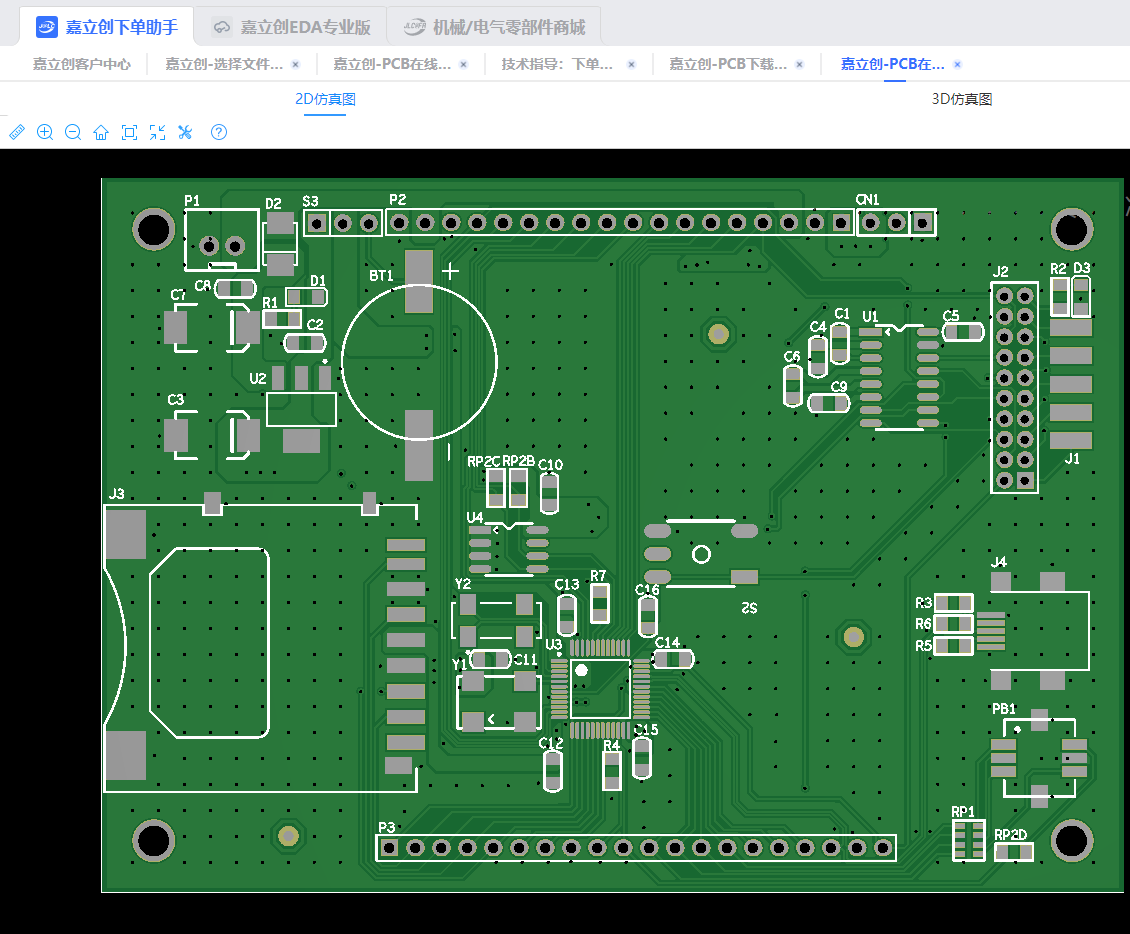This screenshot has width=1130, height=934.
Task: Click the zoom out magnifier icon
Action: click(72, 132)
